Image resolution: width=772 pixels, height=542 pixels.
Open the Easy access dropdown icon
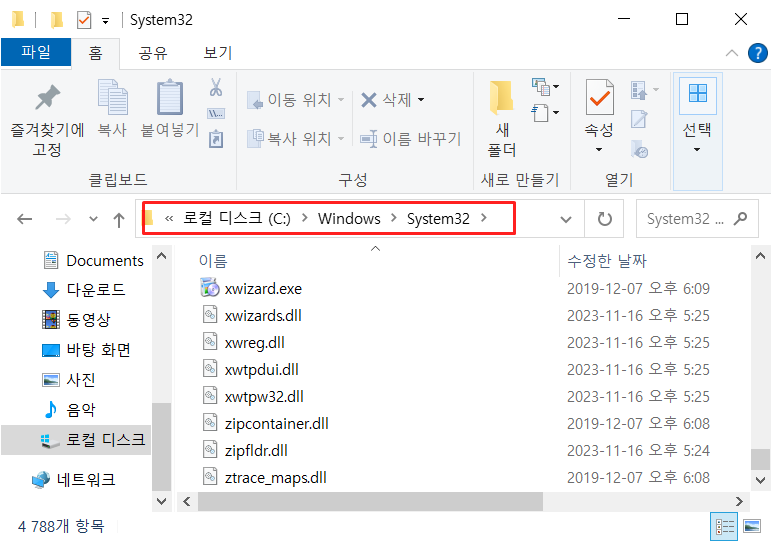(x=545, y=113)
